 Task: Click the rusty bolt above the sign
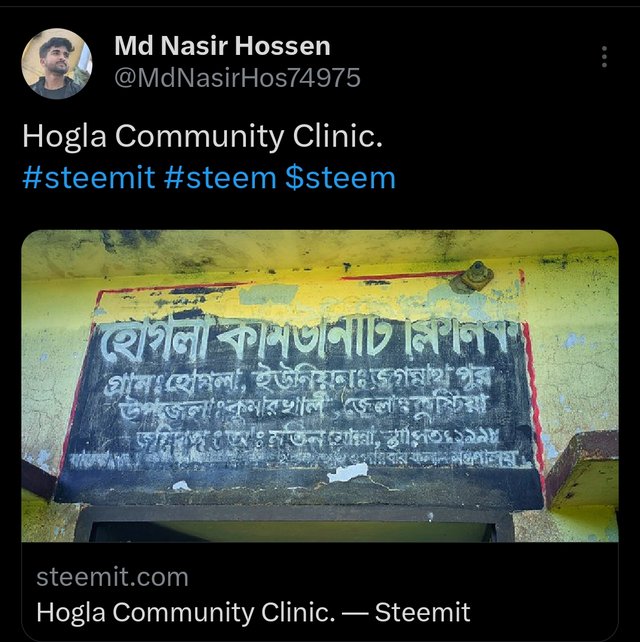(472, 277)
